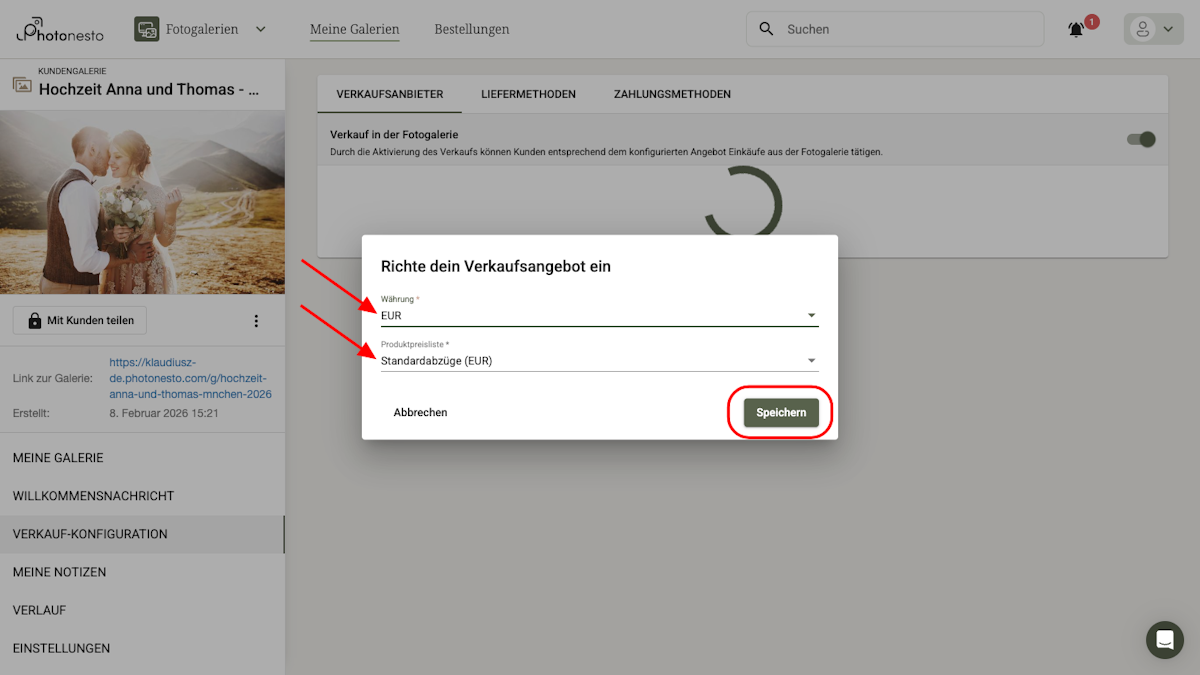Click Abbrechen to cancel
Screen dimensions: 1200x675
[x=420, y=412]
